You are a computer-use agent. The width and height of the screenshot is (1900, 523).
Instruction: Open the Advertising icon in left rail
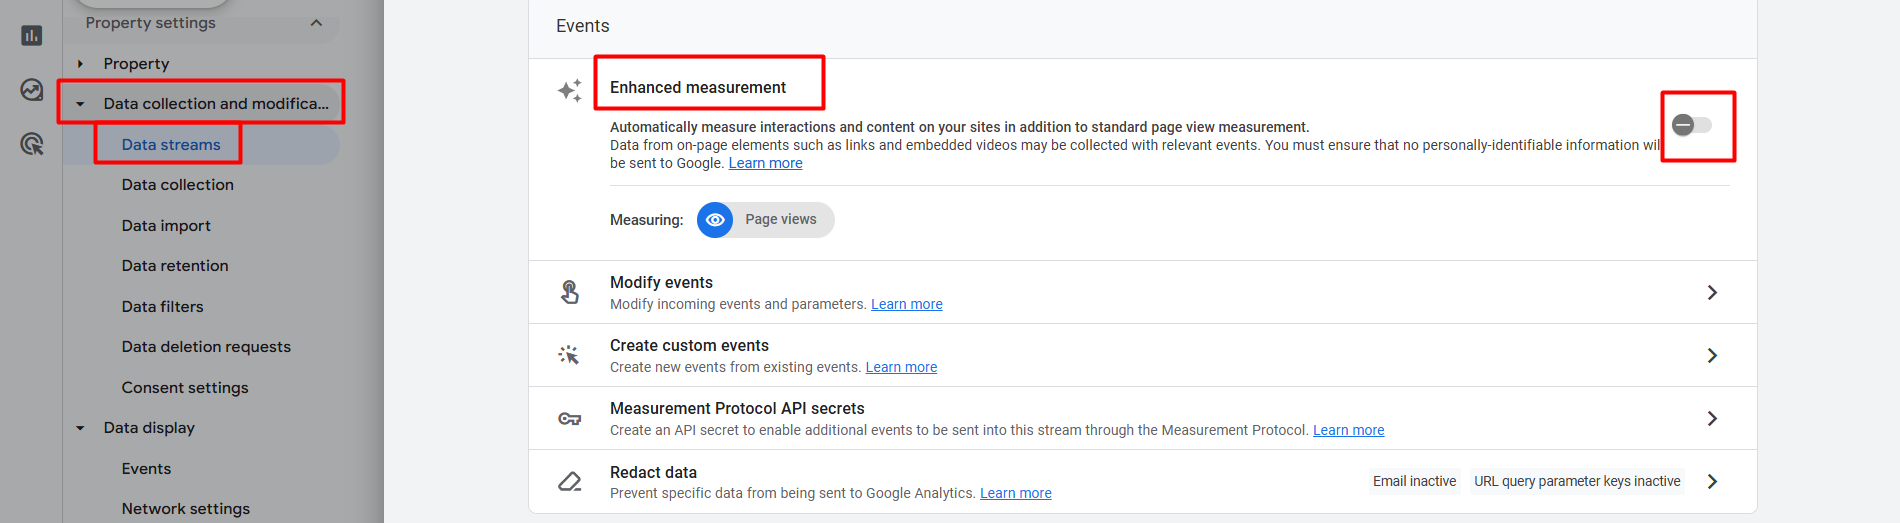click(32, 144)
